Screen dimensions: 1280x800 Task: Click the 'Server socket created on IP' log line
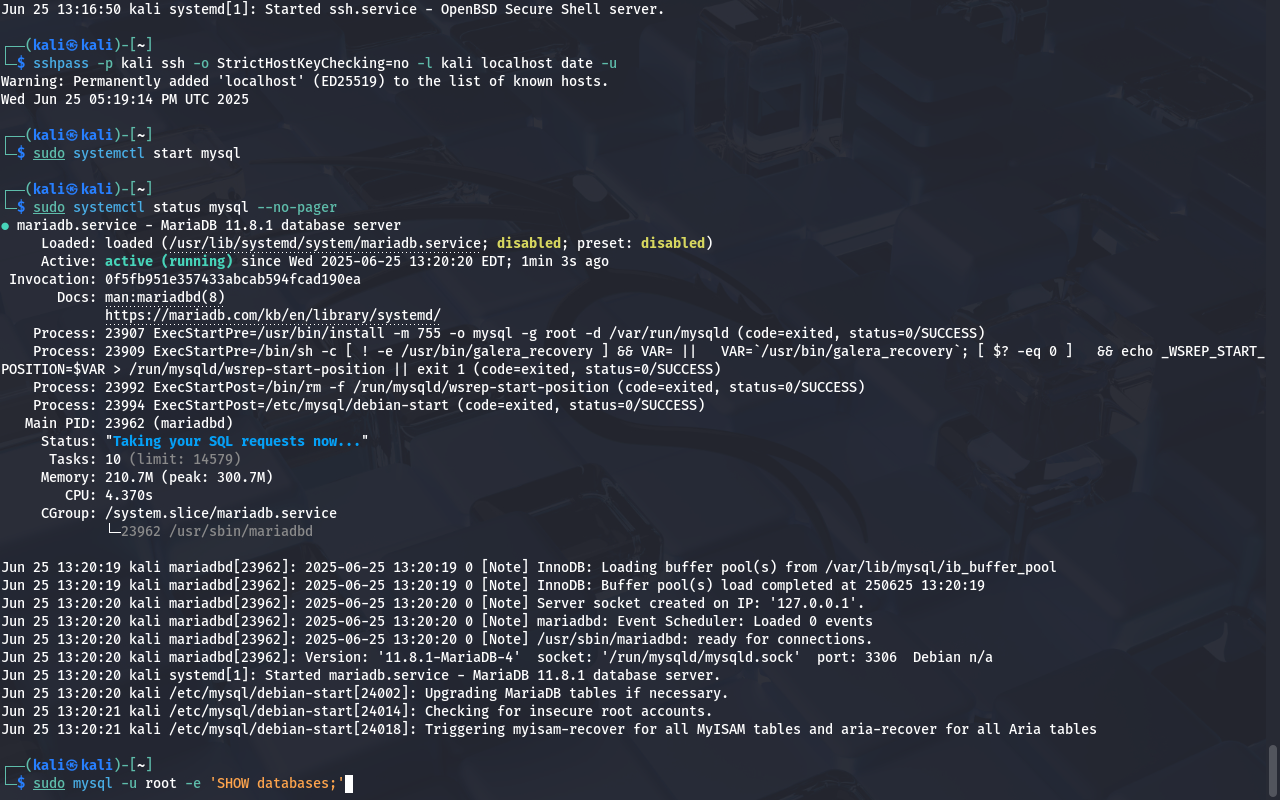point(433,603)
